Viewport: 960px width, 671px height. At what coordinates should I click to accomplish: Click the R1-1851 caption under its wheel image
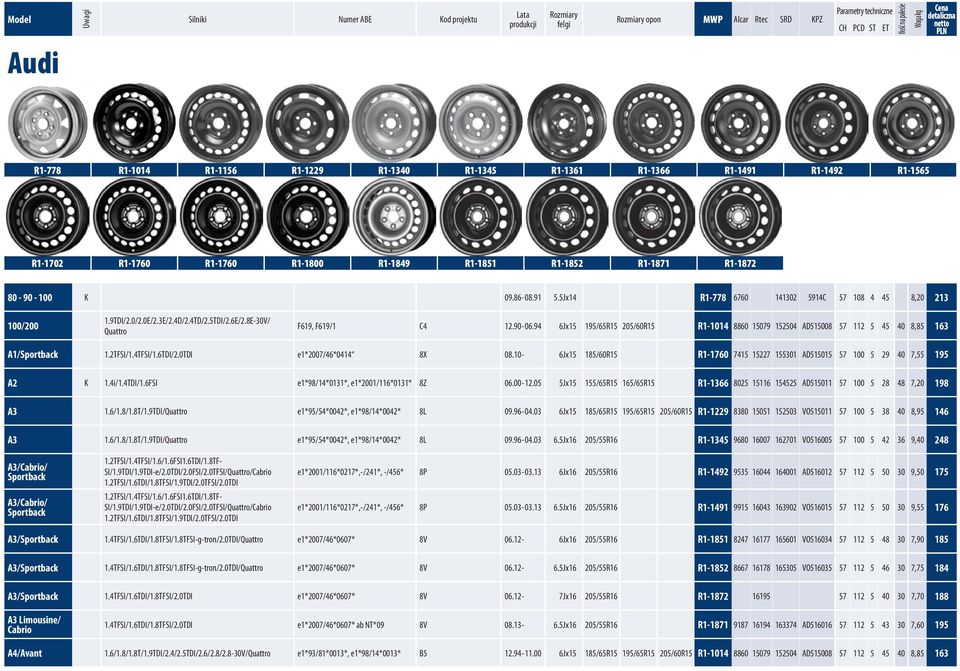481,263
